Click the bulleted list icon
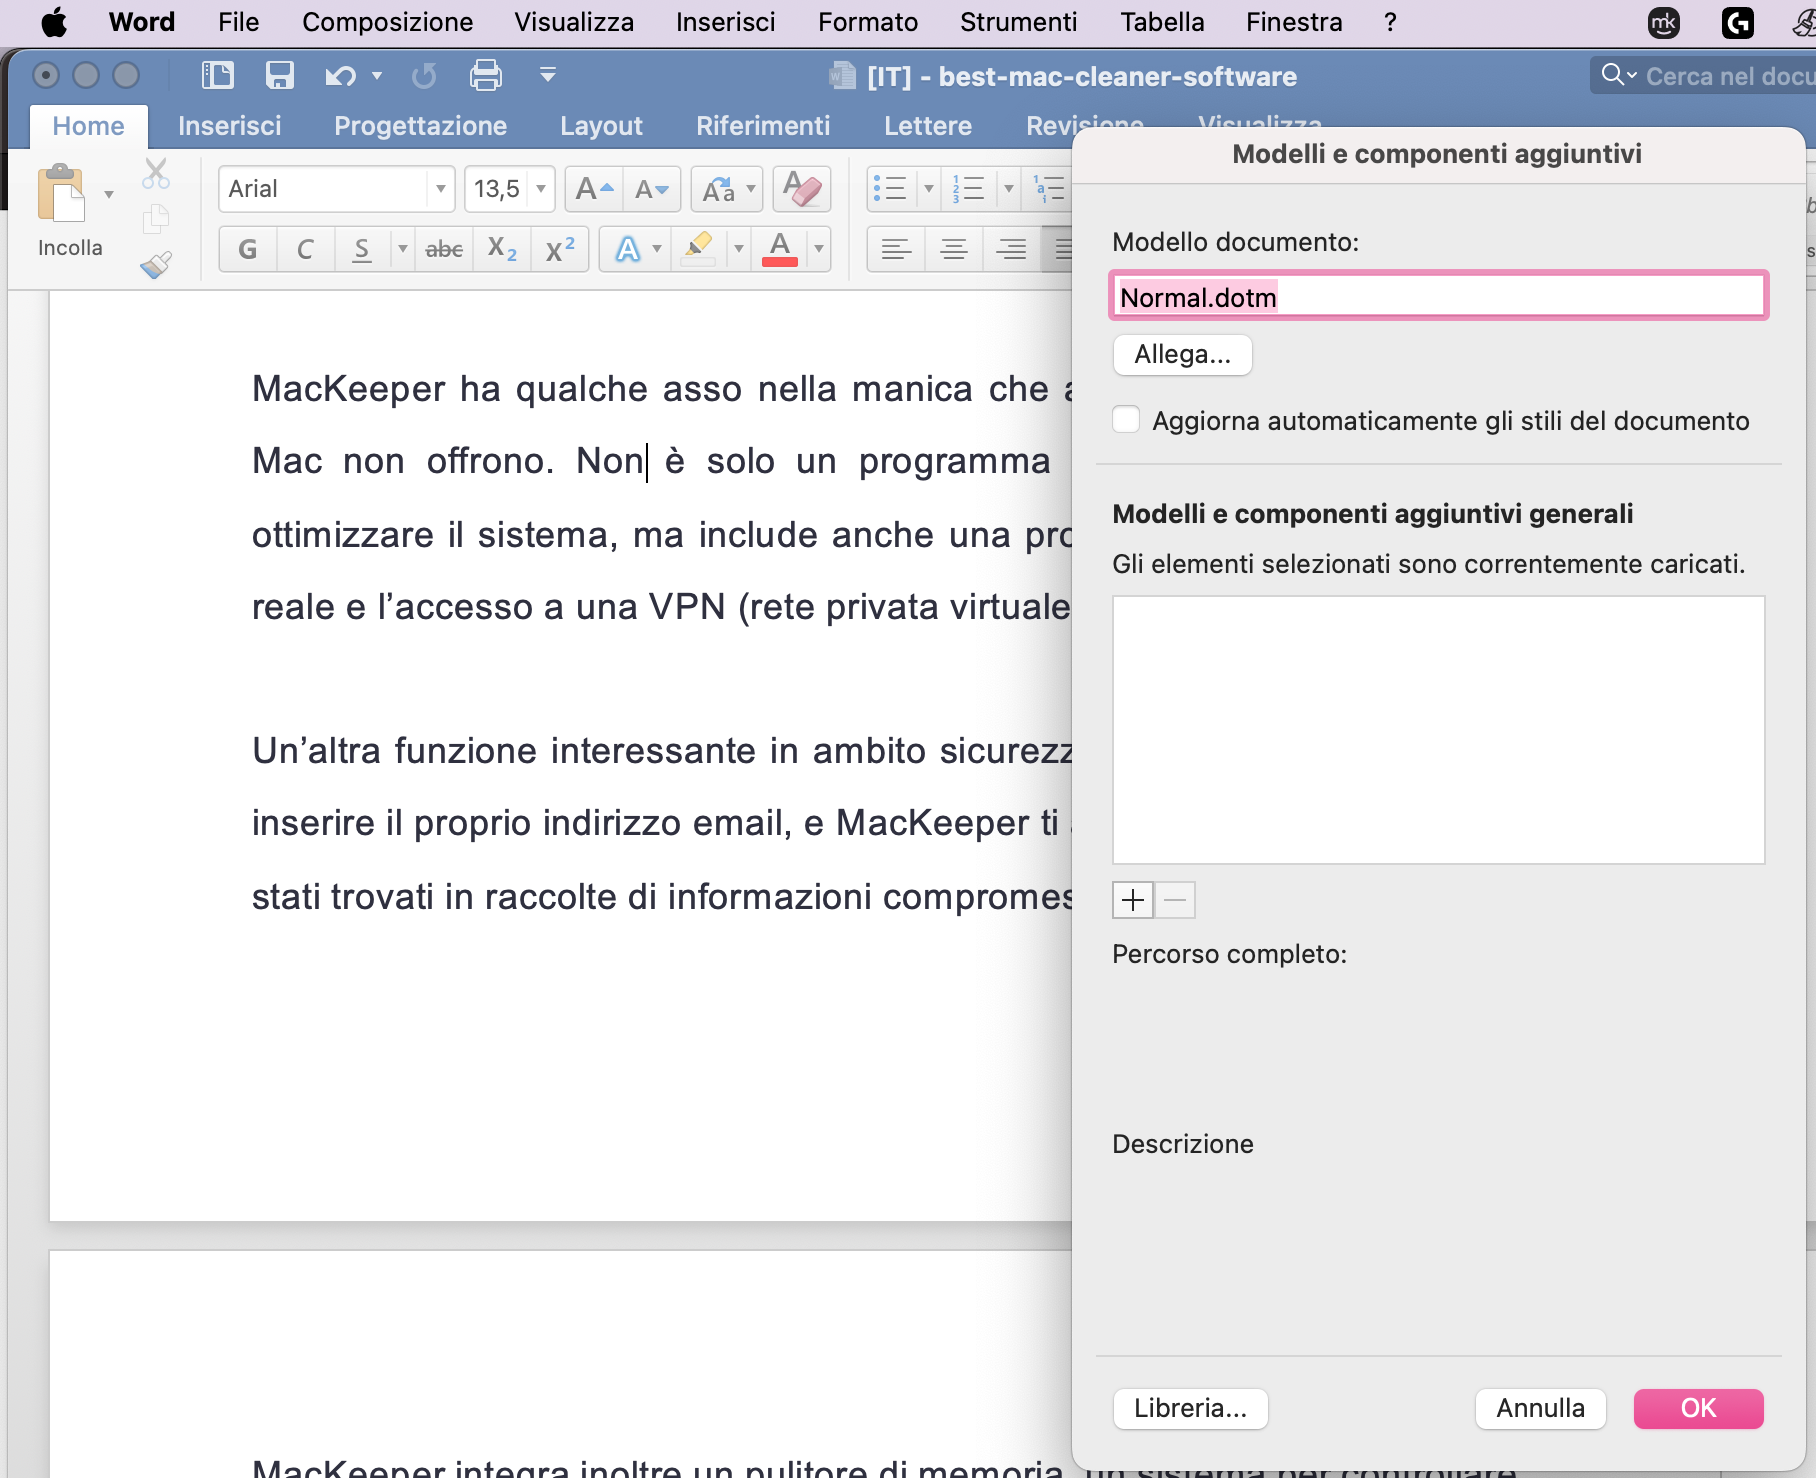1816x1478 pixels. [x=890, y=188]
